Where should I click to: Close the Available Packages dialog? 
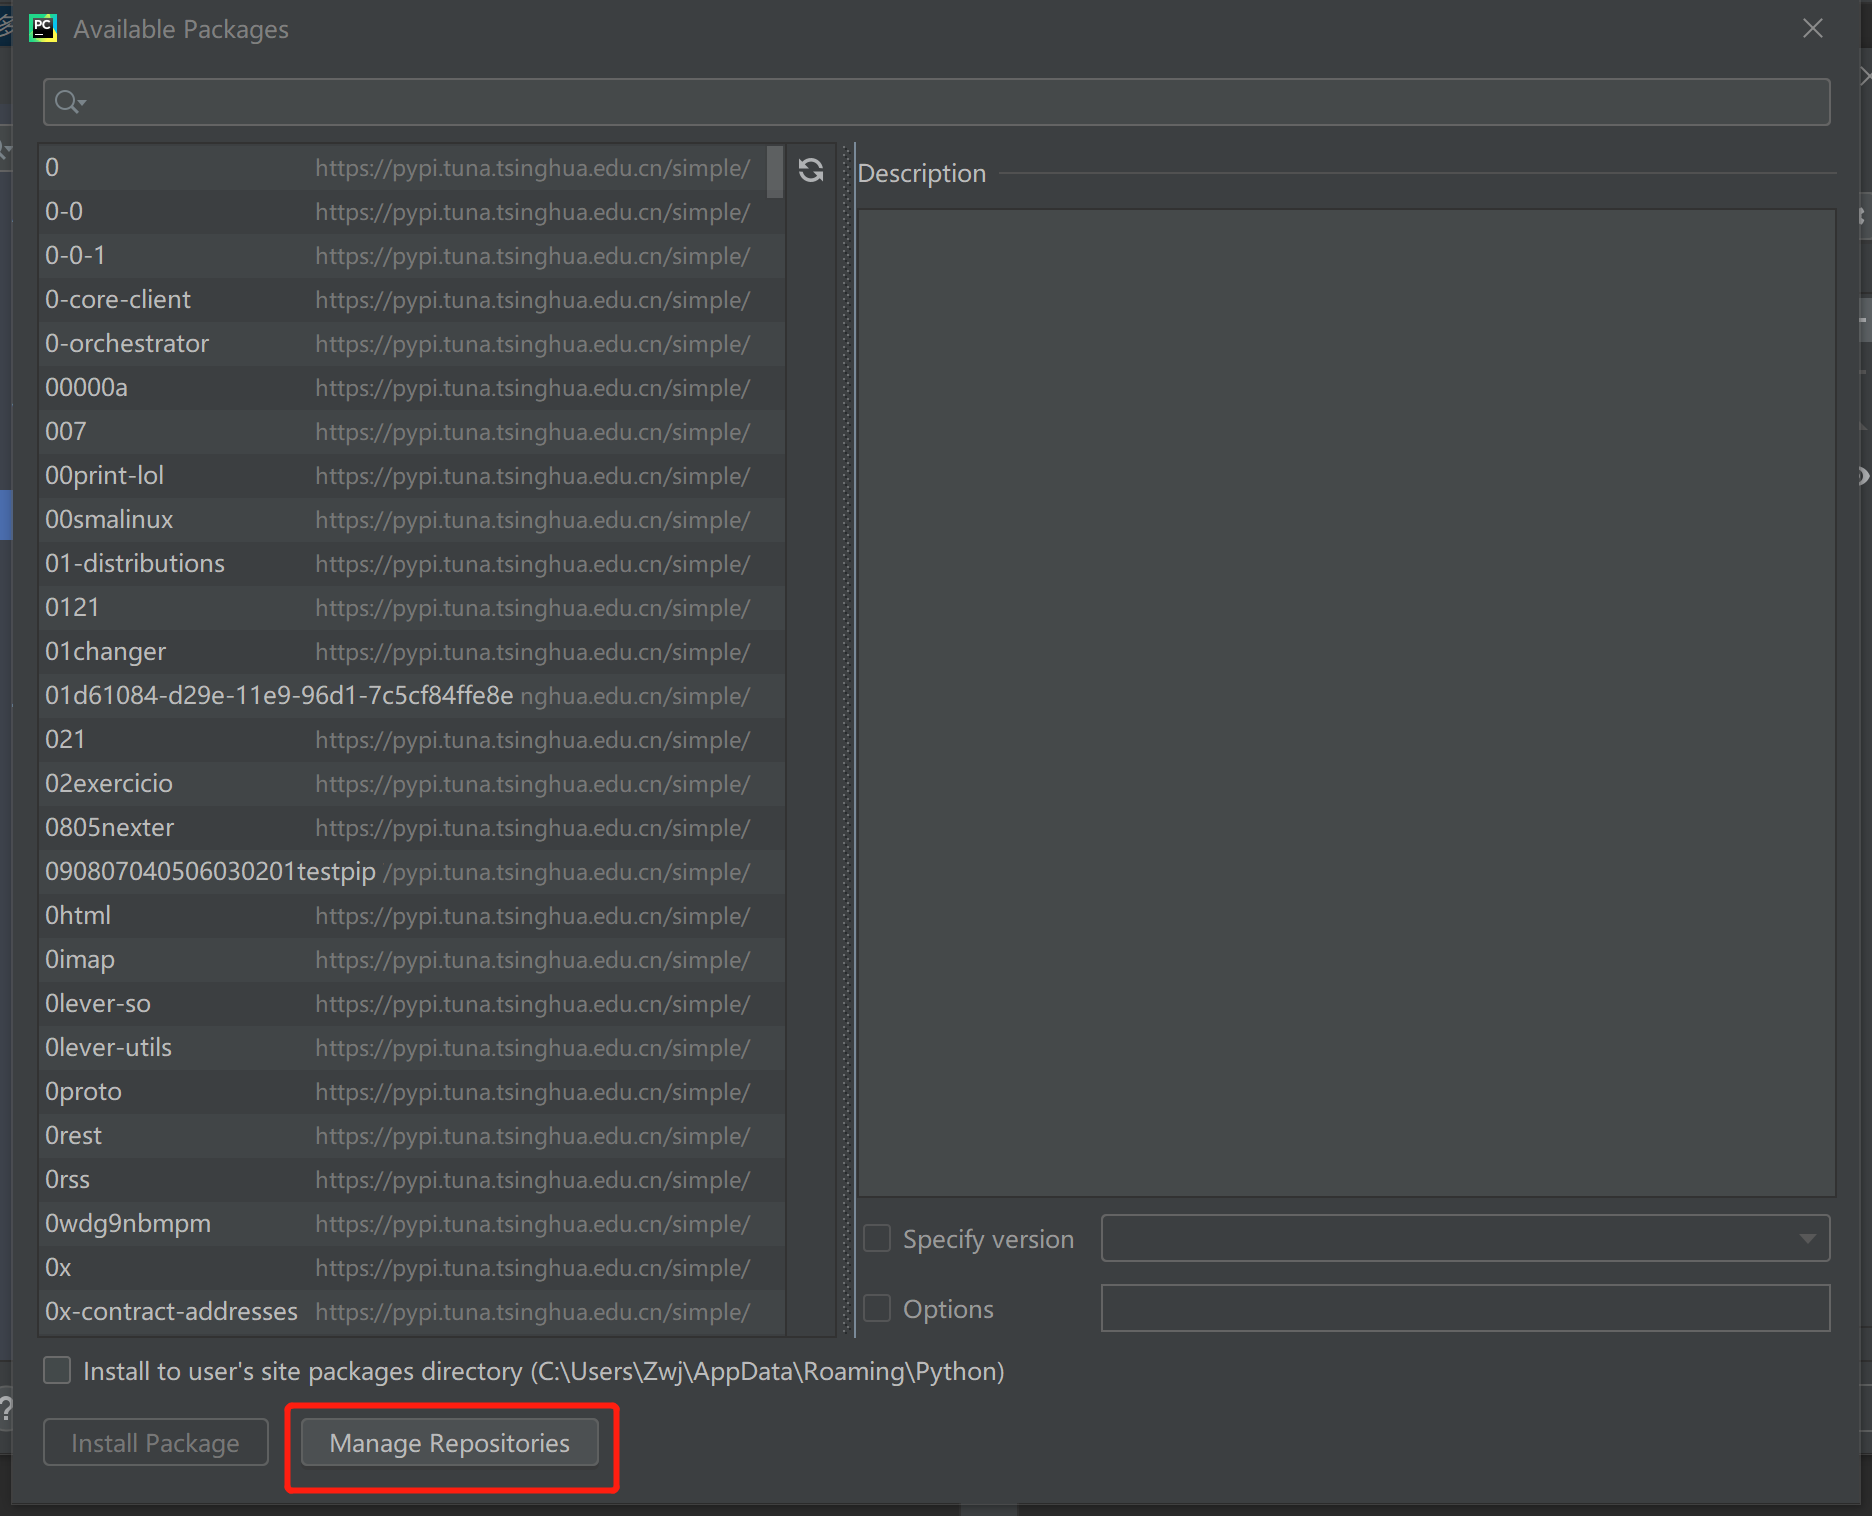(1813, 28)
